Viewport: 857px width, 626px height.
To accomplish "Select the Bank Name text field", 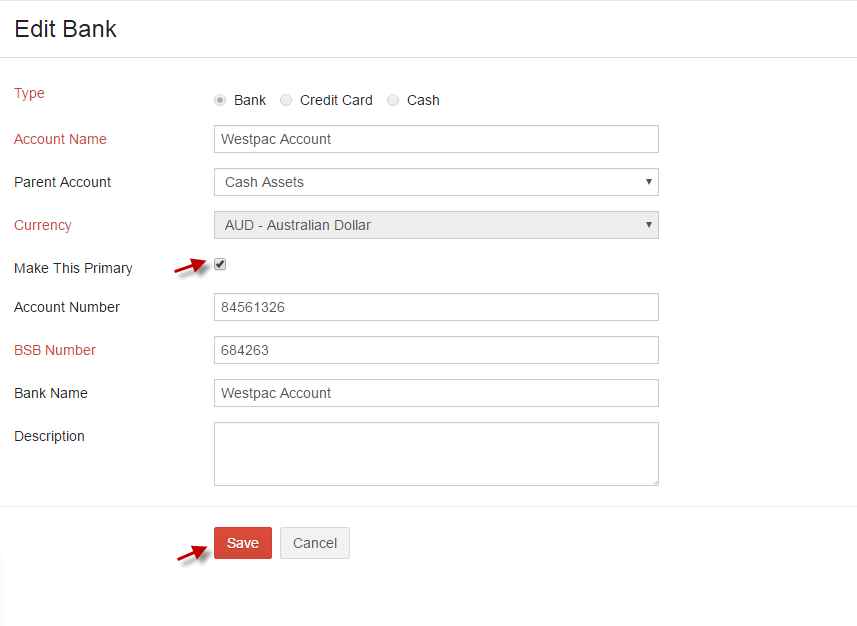I will click(436, 393).
